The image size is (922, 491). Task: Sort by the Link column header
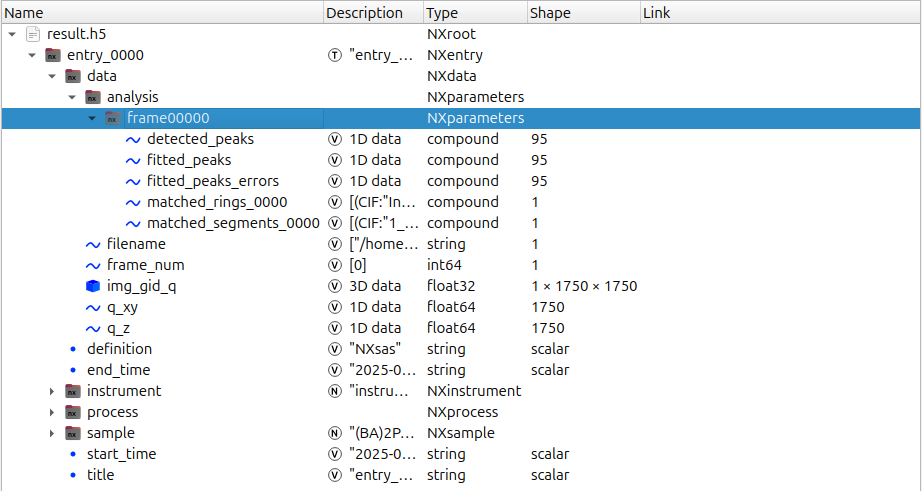[x=780, y=12]
